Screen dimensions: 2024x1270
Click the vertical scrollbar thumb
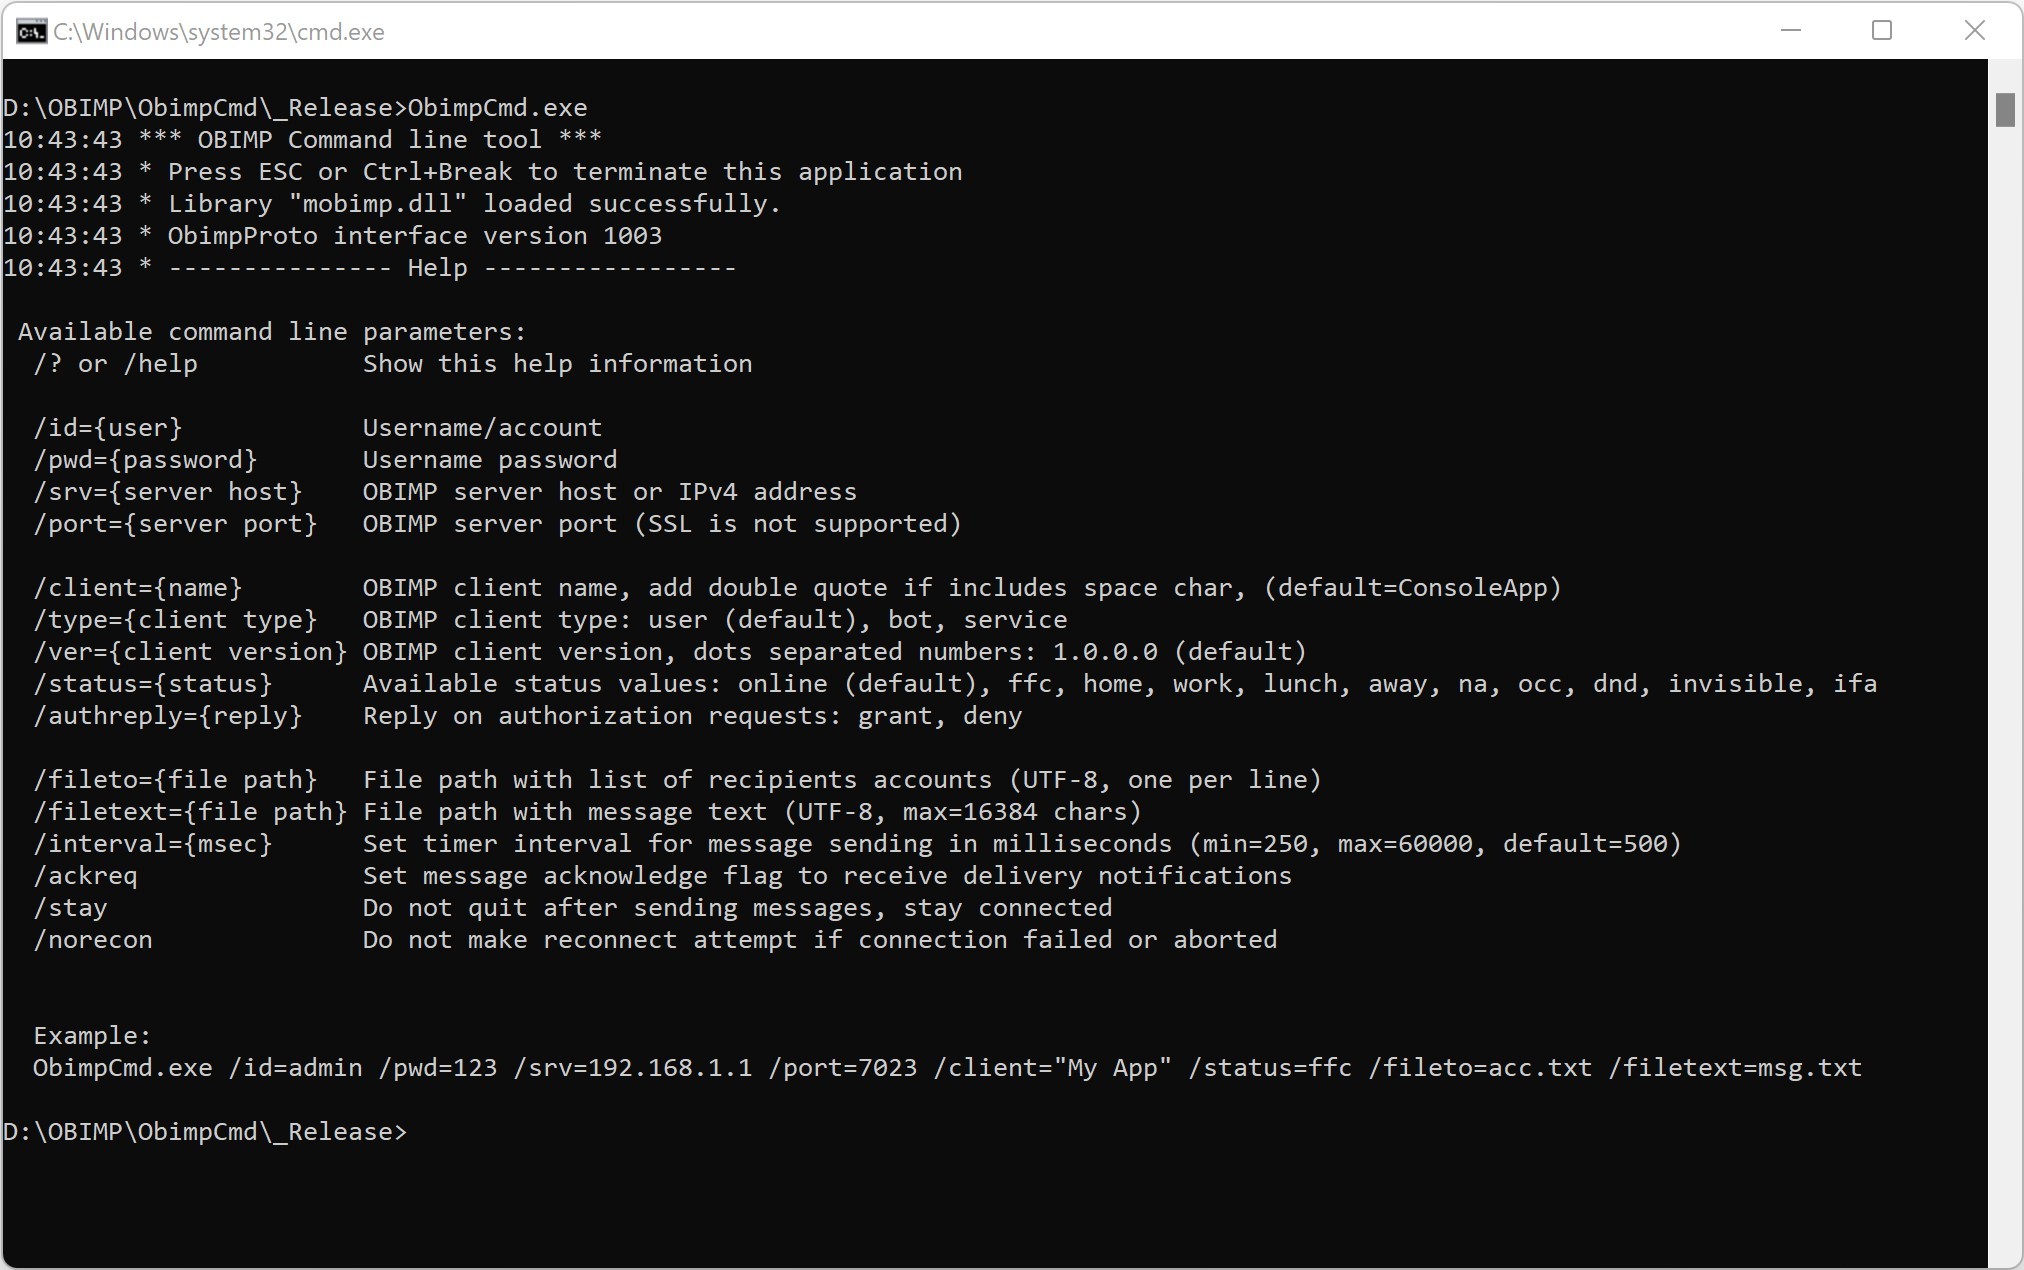tap(2004, 110)
